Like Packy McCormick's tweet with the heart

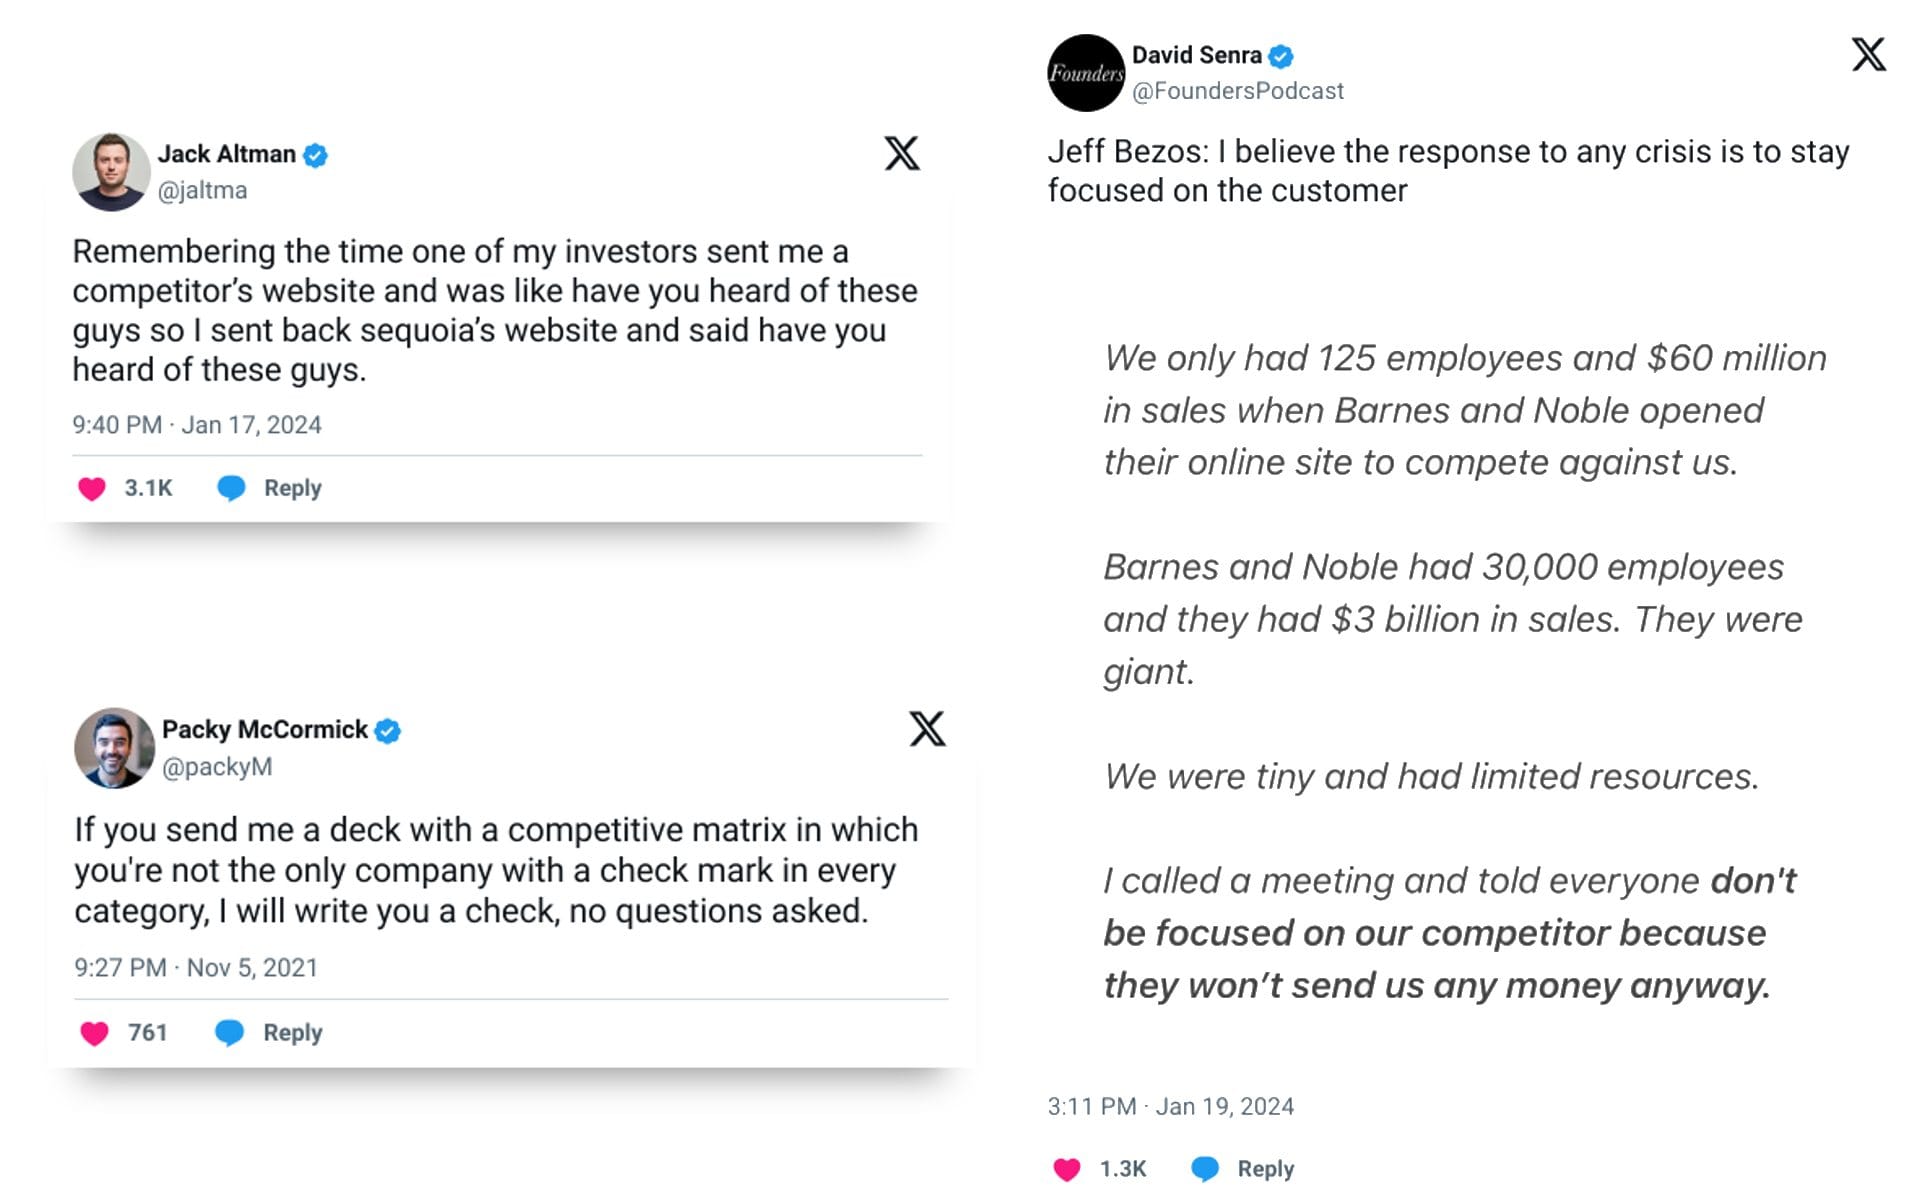pyautogui.click(x=94, y=1032)
